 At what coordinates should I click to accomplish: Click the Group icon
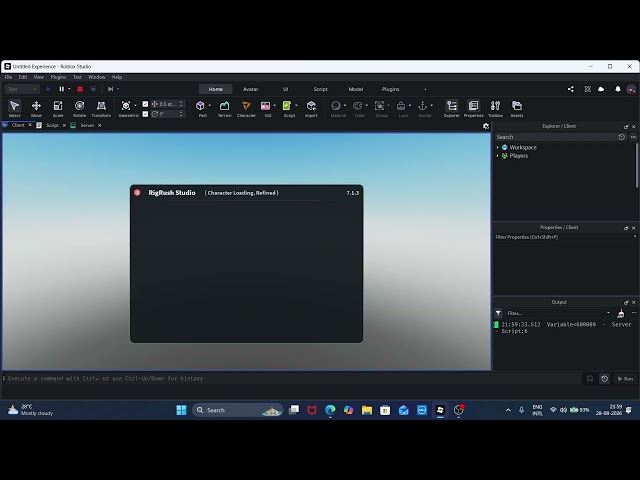(379, 106)
